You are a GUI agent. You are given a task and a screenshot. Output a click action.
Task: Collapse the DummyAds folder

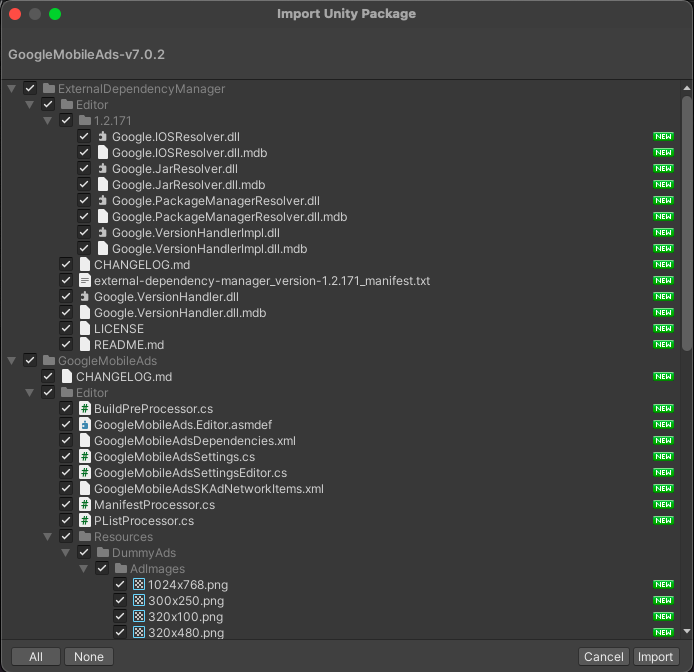tap(66, 553)
